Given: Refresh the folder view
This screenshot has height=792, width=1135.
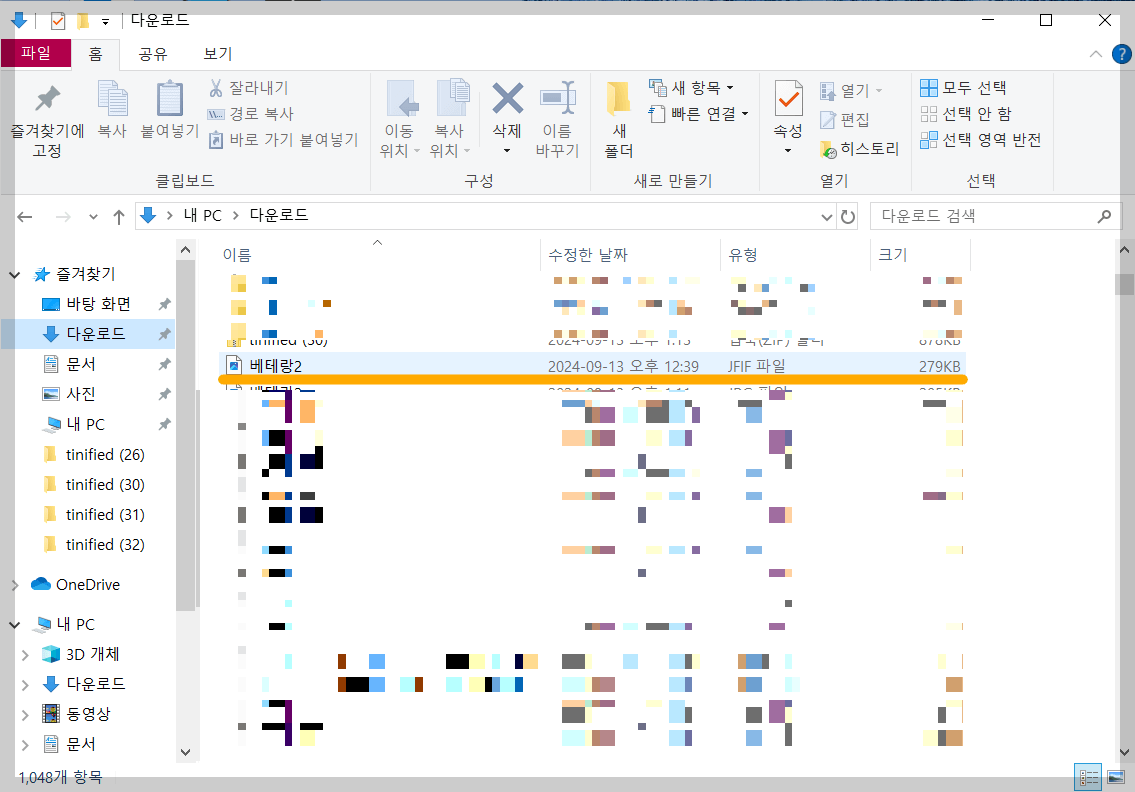Looking at the screenshot, I should click(x=848, y=216).
